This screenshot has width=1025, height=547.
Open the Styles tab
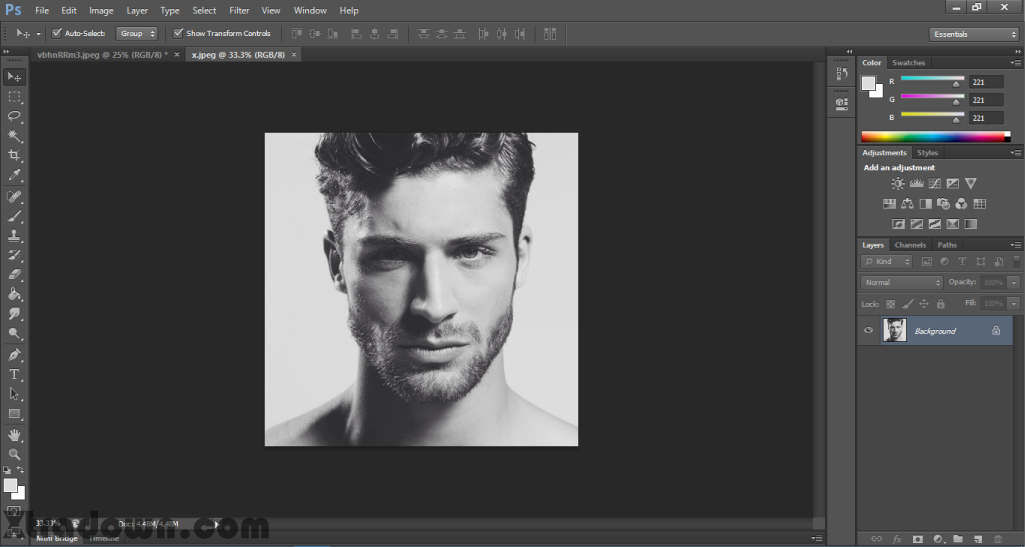pos(927,153)
